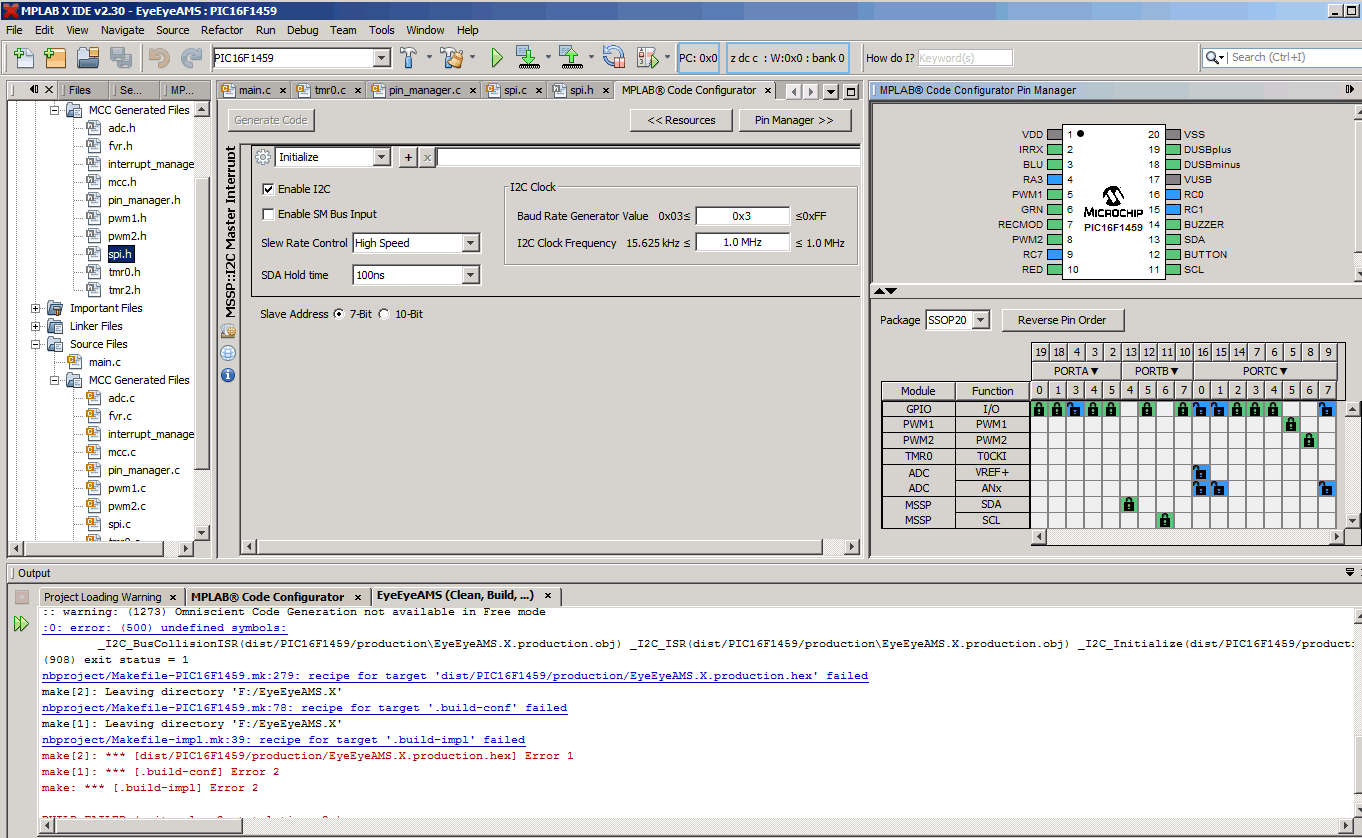Screen dimensions: 1362x838
Task: Click the Hold in Reset icon
Action: pyautogui.click(x=613, y=58)
